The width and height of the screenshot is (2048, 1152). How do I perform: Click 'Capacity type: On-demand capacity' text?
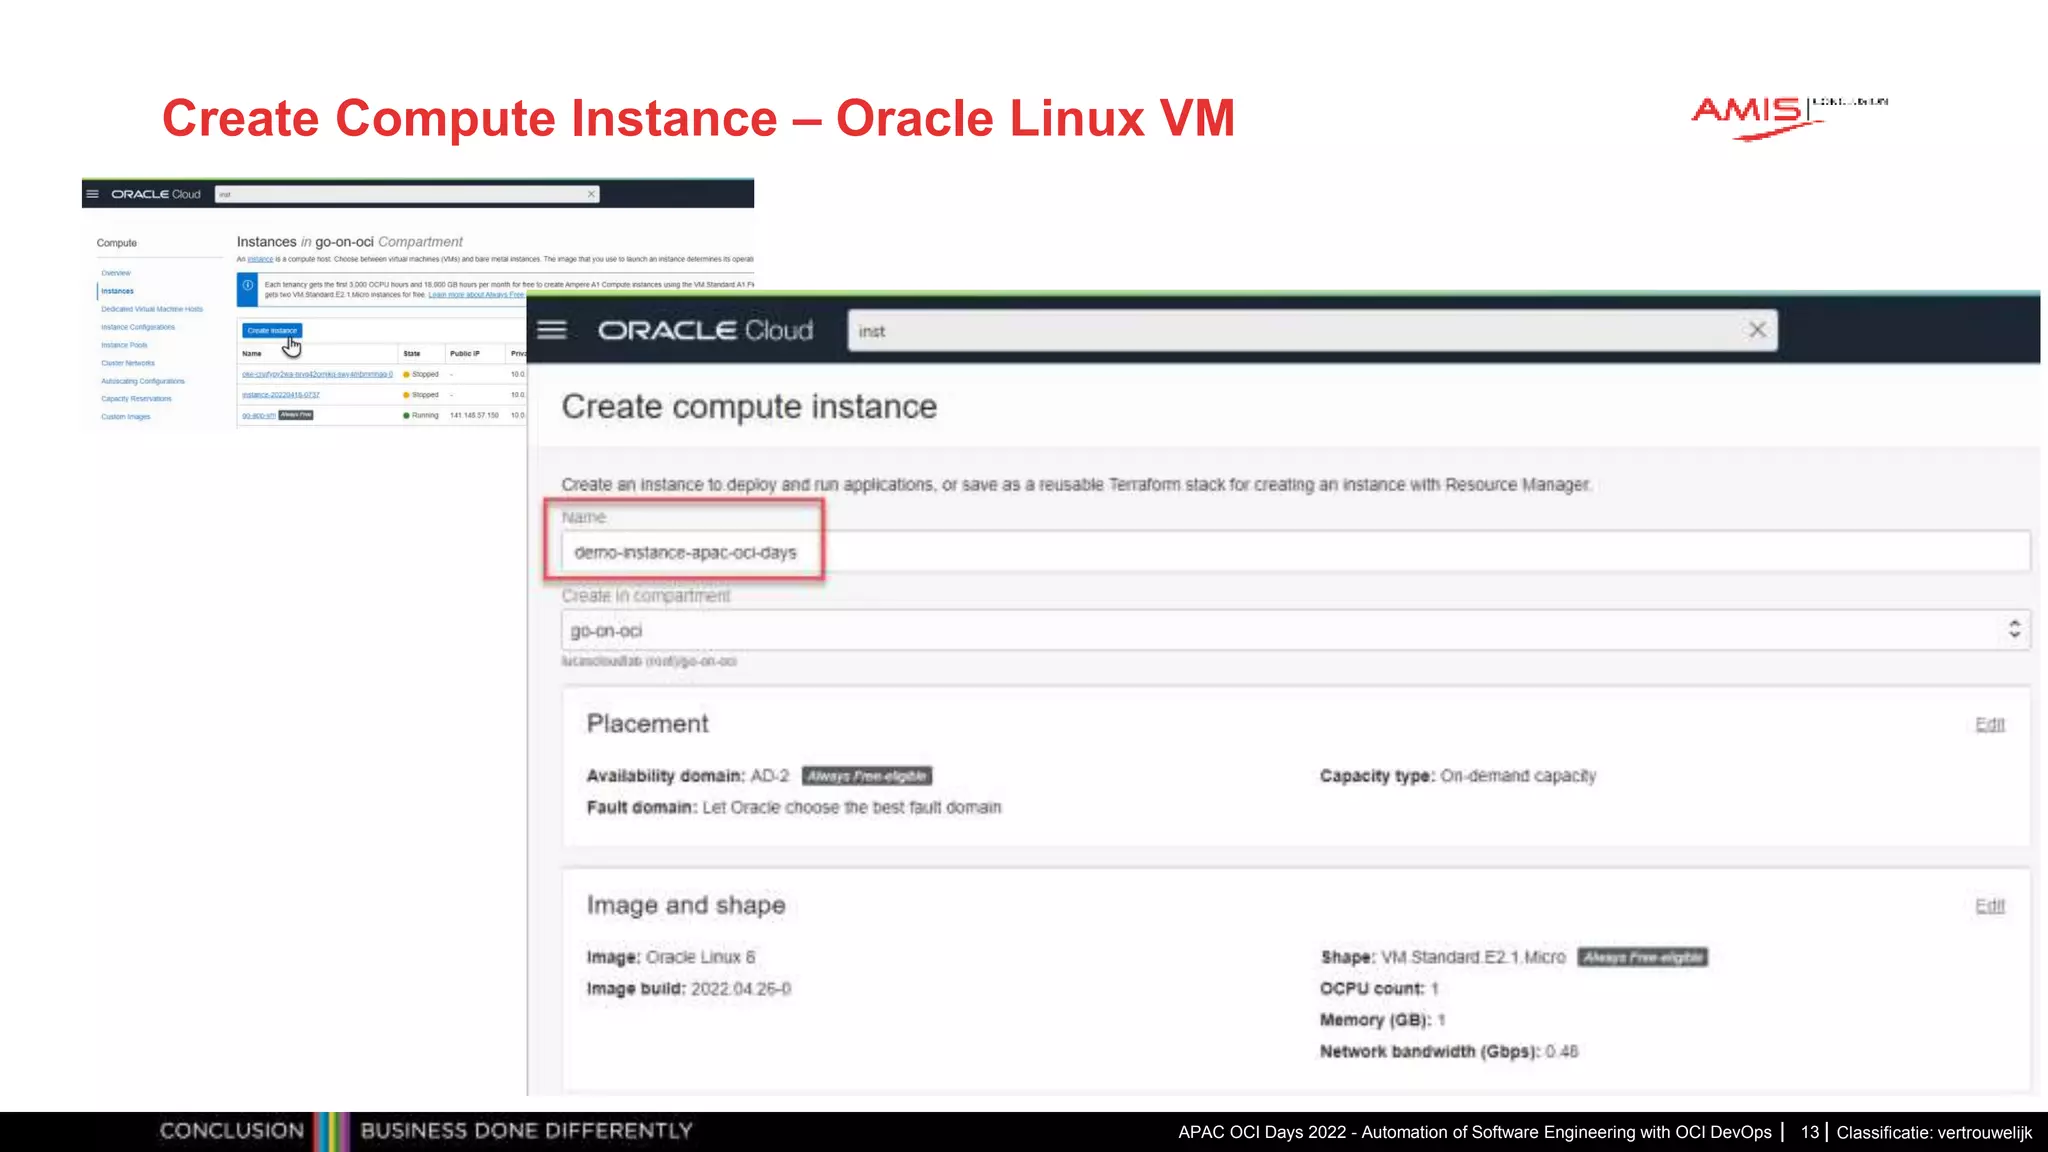(x=1458, y=776)
